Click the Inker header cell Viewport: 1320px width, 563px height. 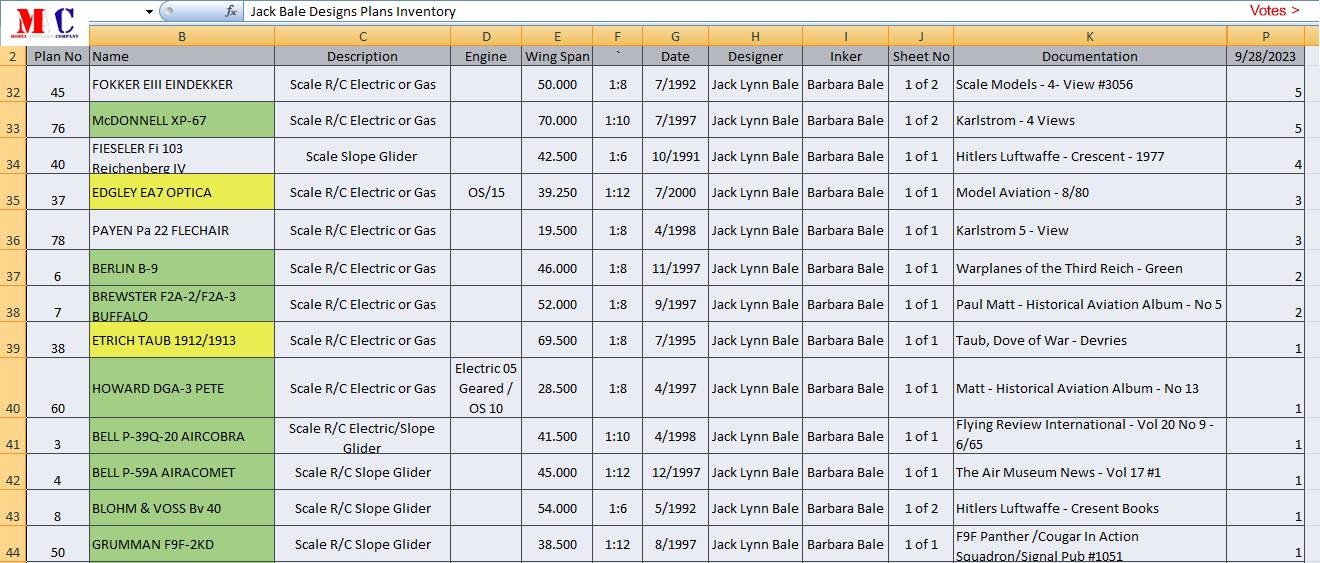point(845,56)
